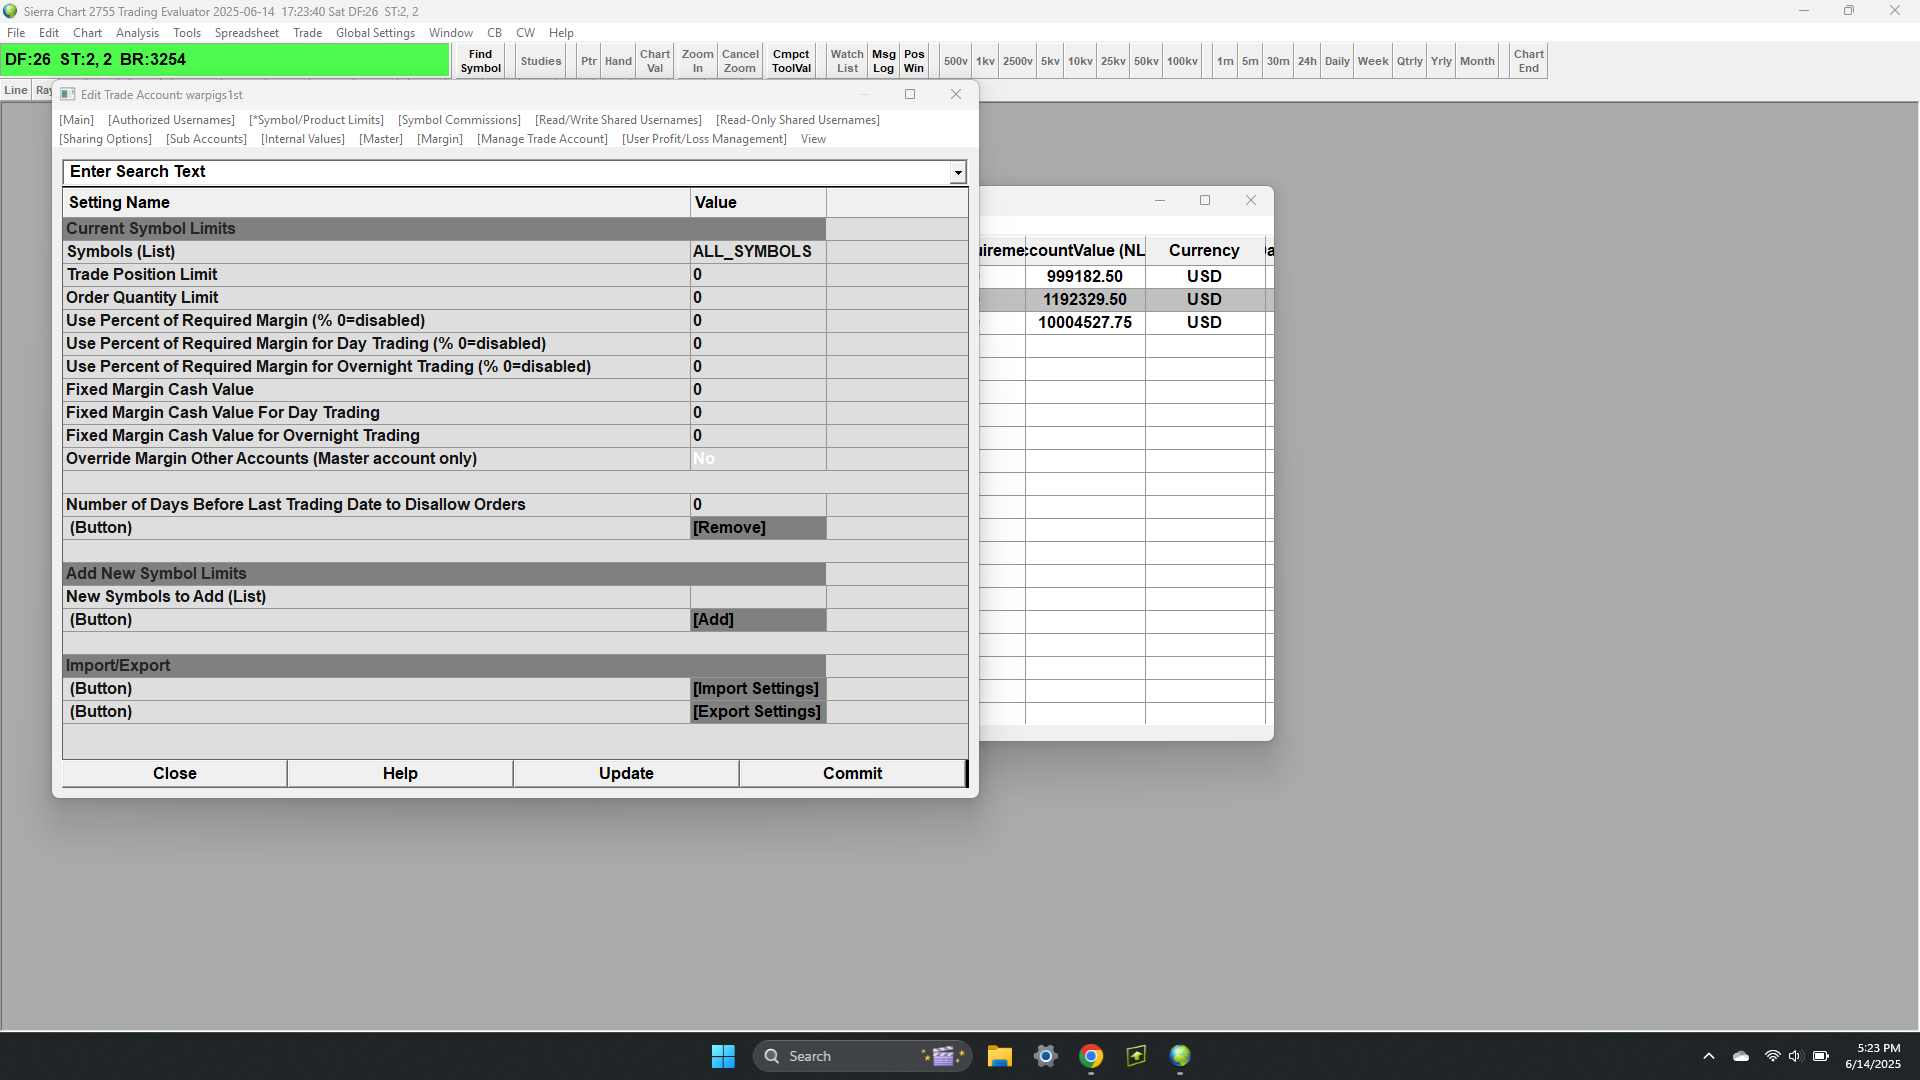
Task: Click the Find Symbol toolbar button
Action: (480, 61)
